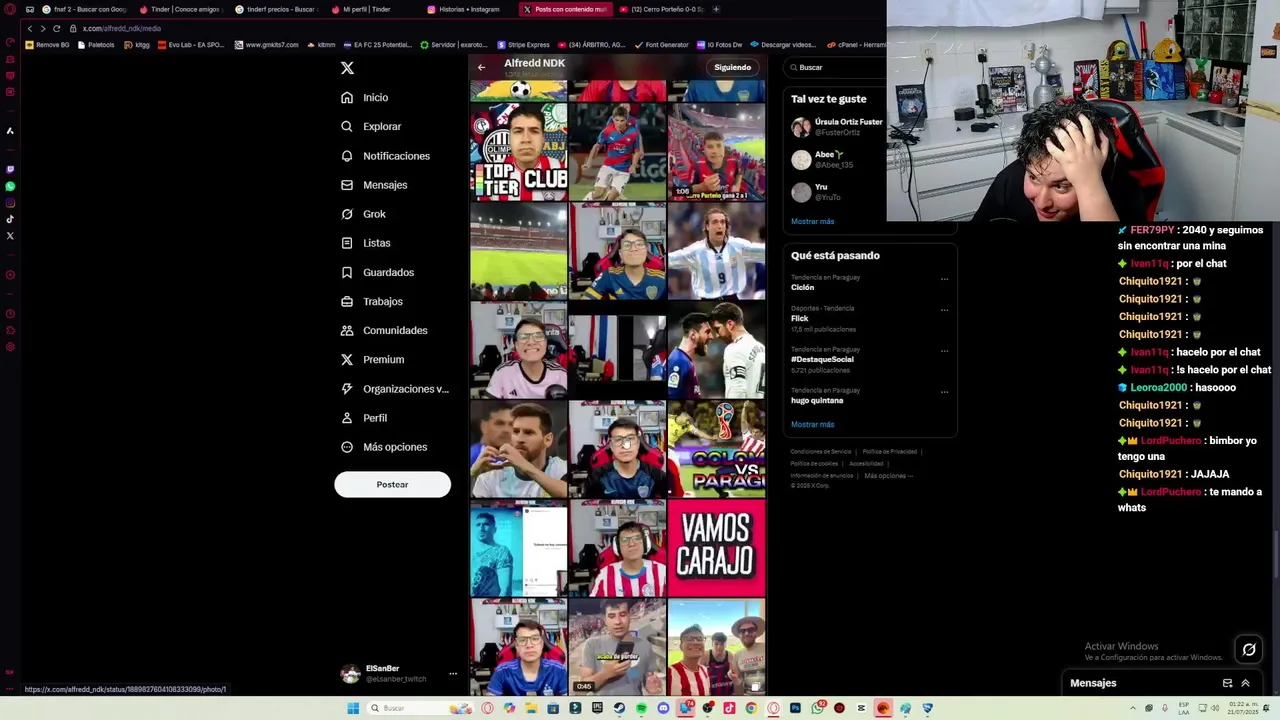Open Photoshop from the taskbar
This screenshot has height=720, width=1280.
[x=795, y=708]
